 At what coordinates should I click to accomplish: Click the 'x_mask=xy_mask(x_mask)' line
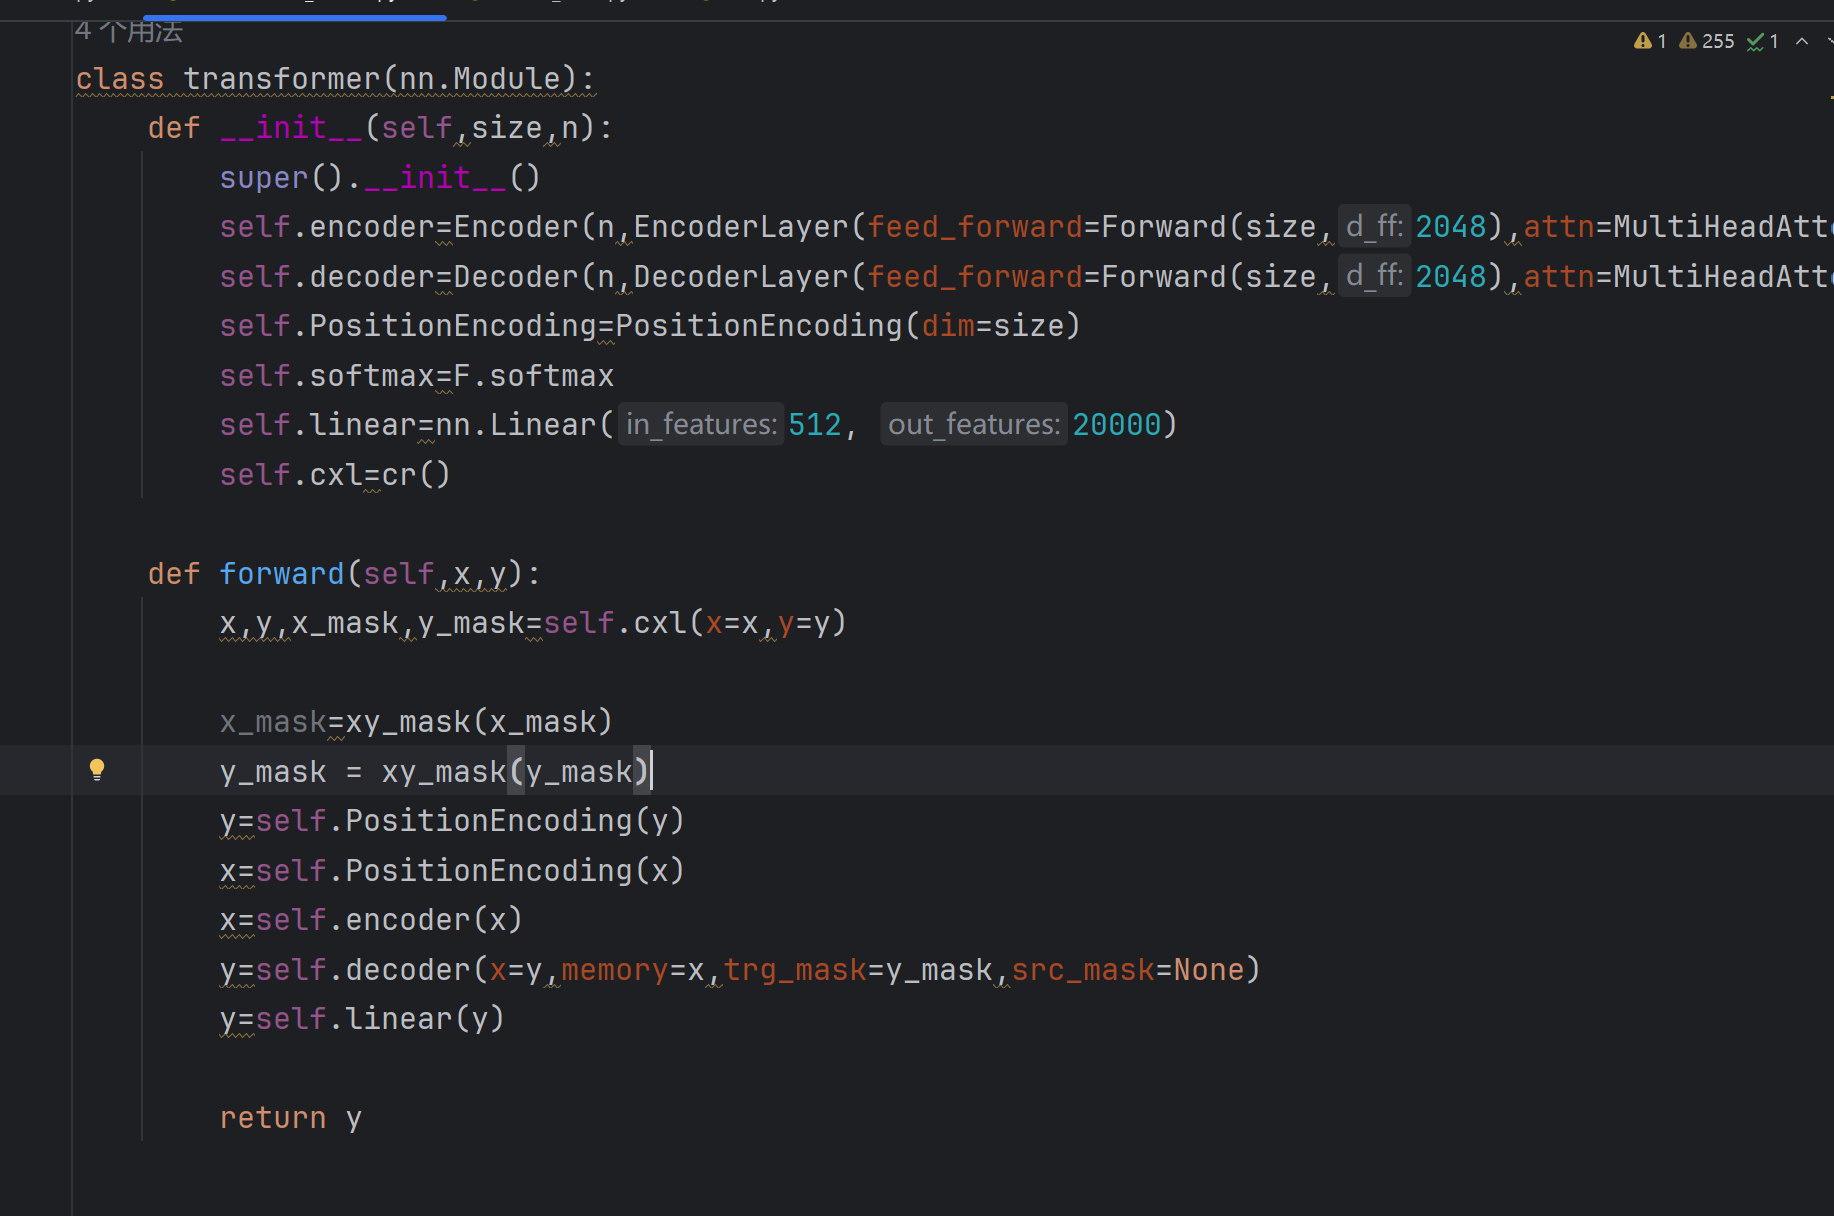(x=416, y=722)
